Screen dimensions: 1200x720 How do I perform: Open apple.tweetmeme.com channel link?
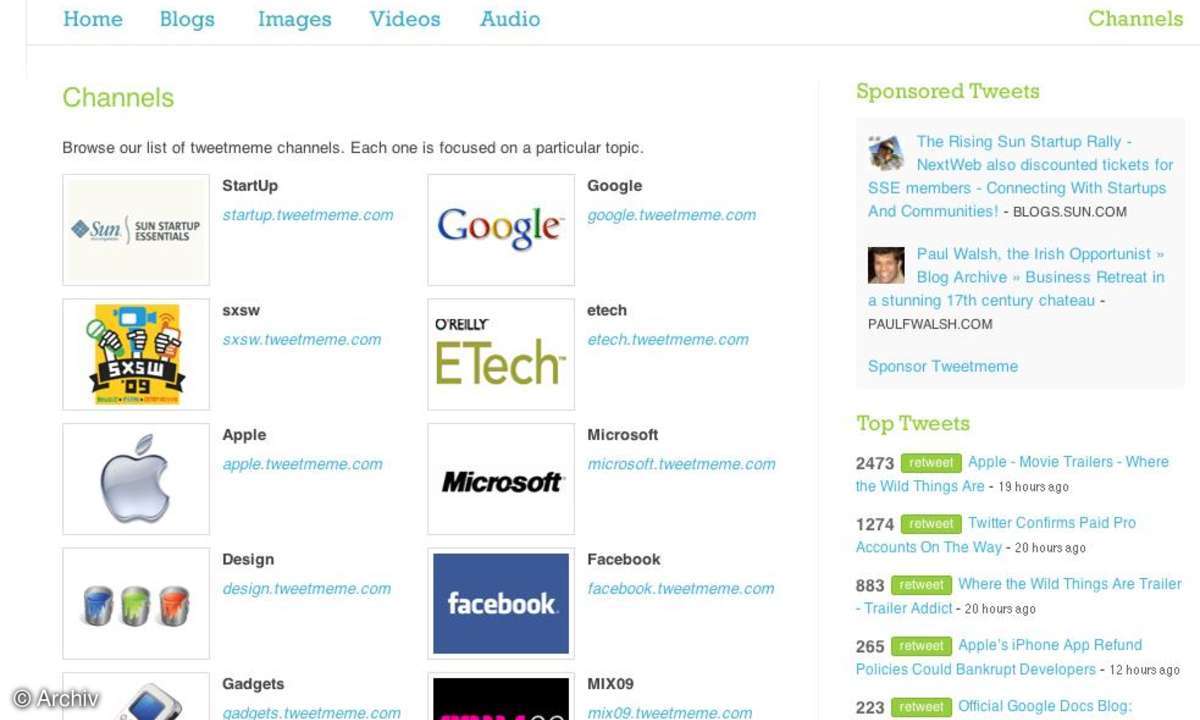tap(303, 464)
